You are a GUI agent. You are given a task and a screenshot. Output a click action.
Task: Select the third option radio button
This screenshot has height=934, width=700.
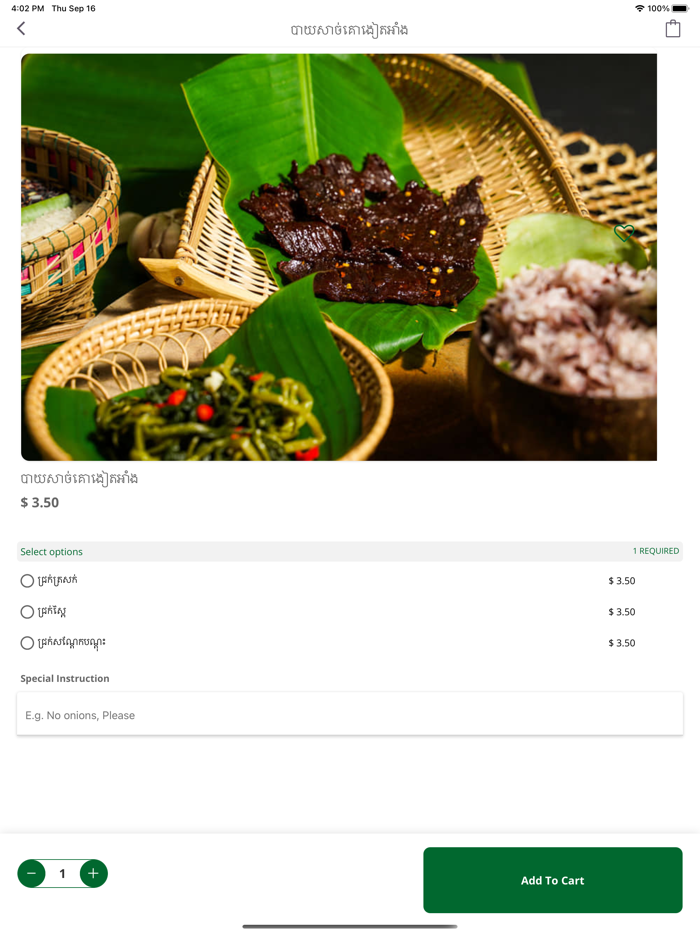[x=27, y=643]
